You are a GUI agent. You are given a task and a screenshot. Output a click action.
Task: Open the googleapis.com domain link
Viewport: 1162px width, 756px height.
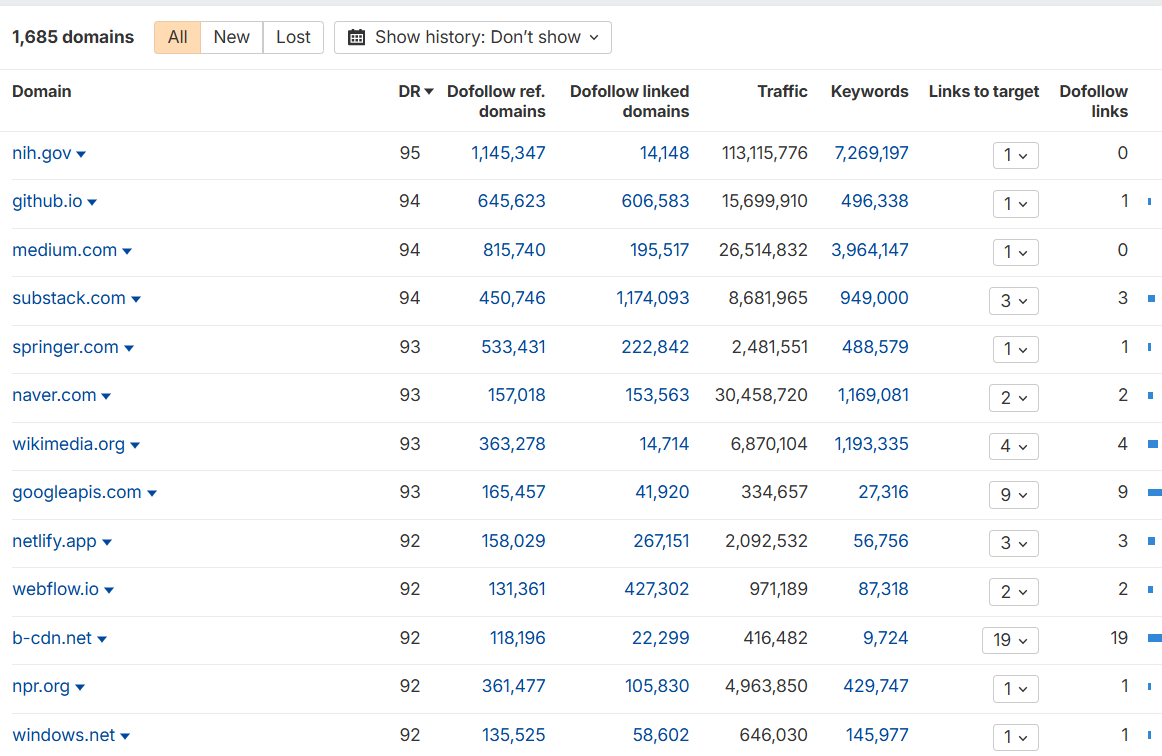76,493
